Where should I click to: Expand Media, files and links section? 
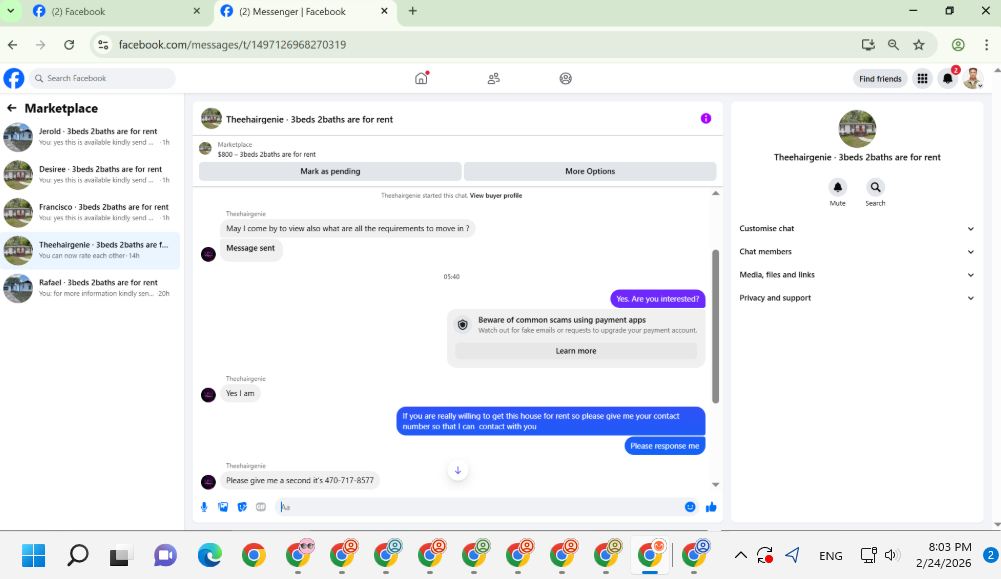point(857,274)
